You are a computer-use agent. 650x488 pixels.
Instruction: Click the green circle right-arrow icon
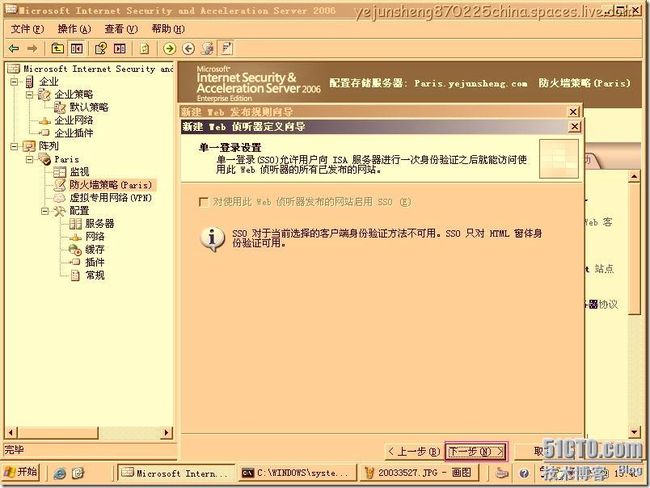pos(169,49)
